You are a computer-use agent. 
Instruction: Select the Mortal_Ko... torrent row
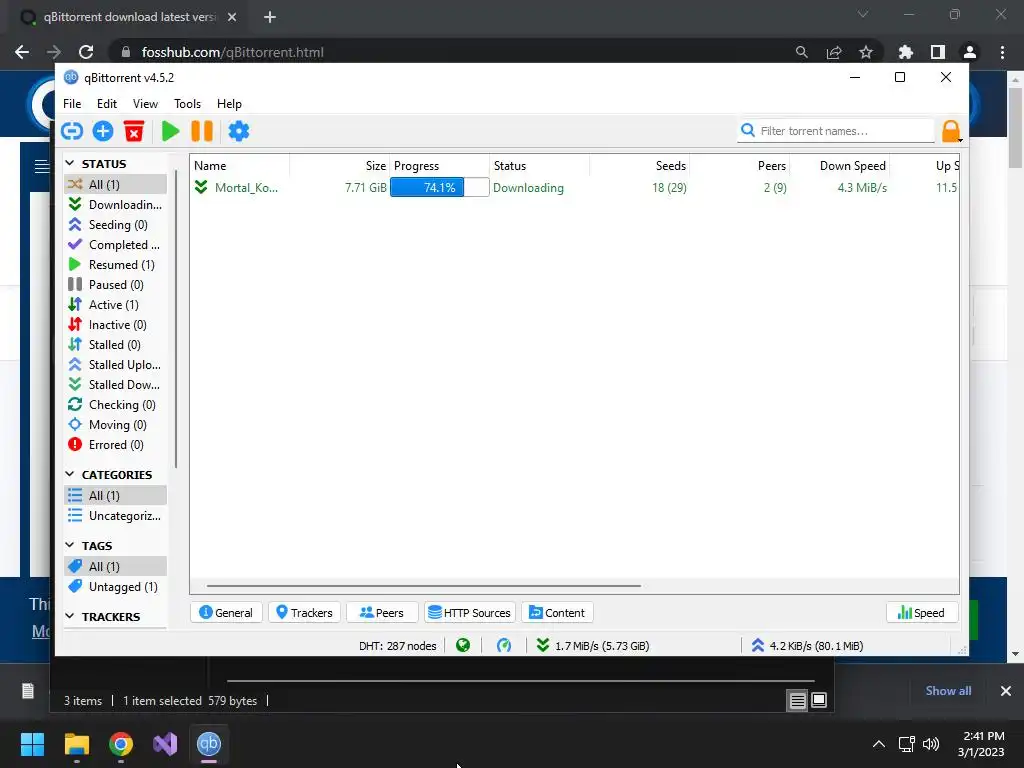575,187
